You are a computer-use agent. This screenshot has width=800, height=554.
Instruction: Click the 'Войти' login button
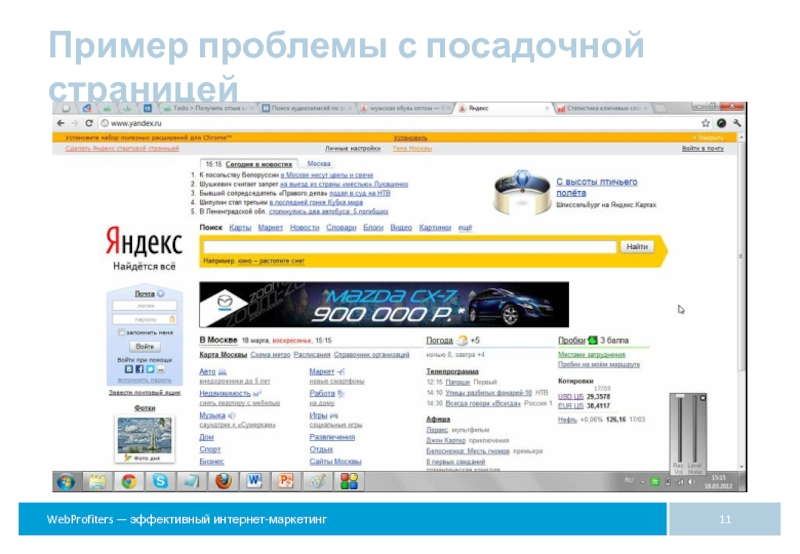(x=145, y=346)
